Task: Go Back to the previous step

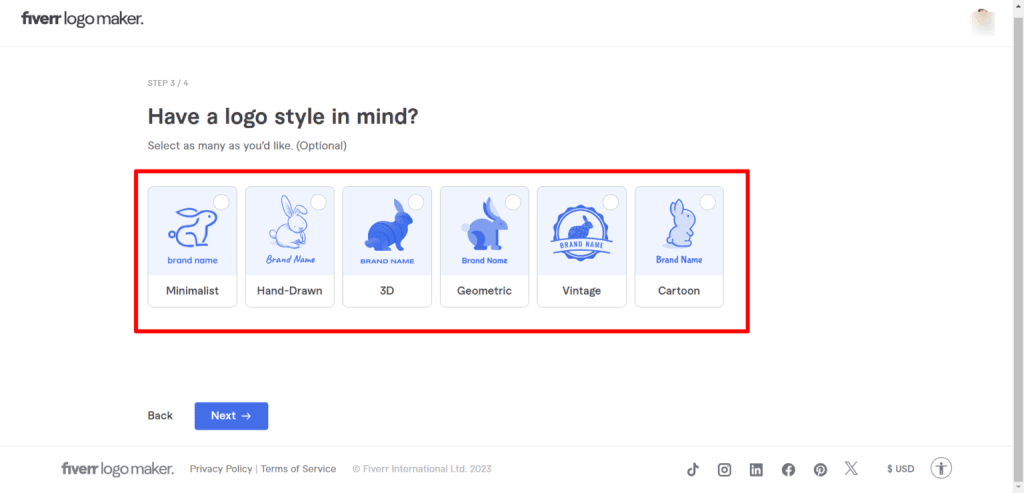Action: [160, 416]
